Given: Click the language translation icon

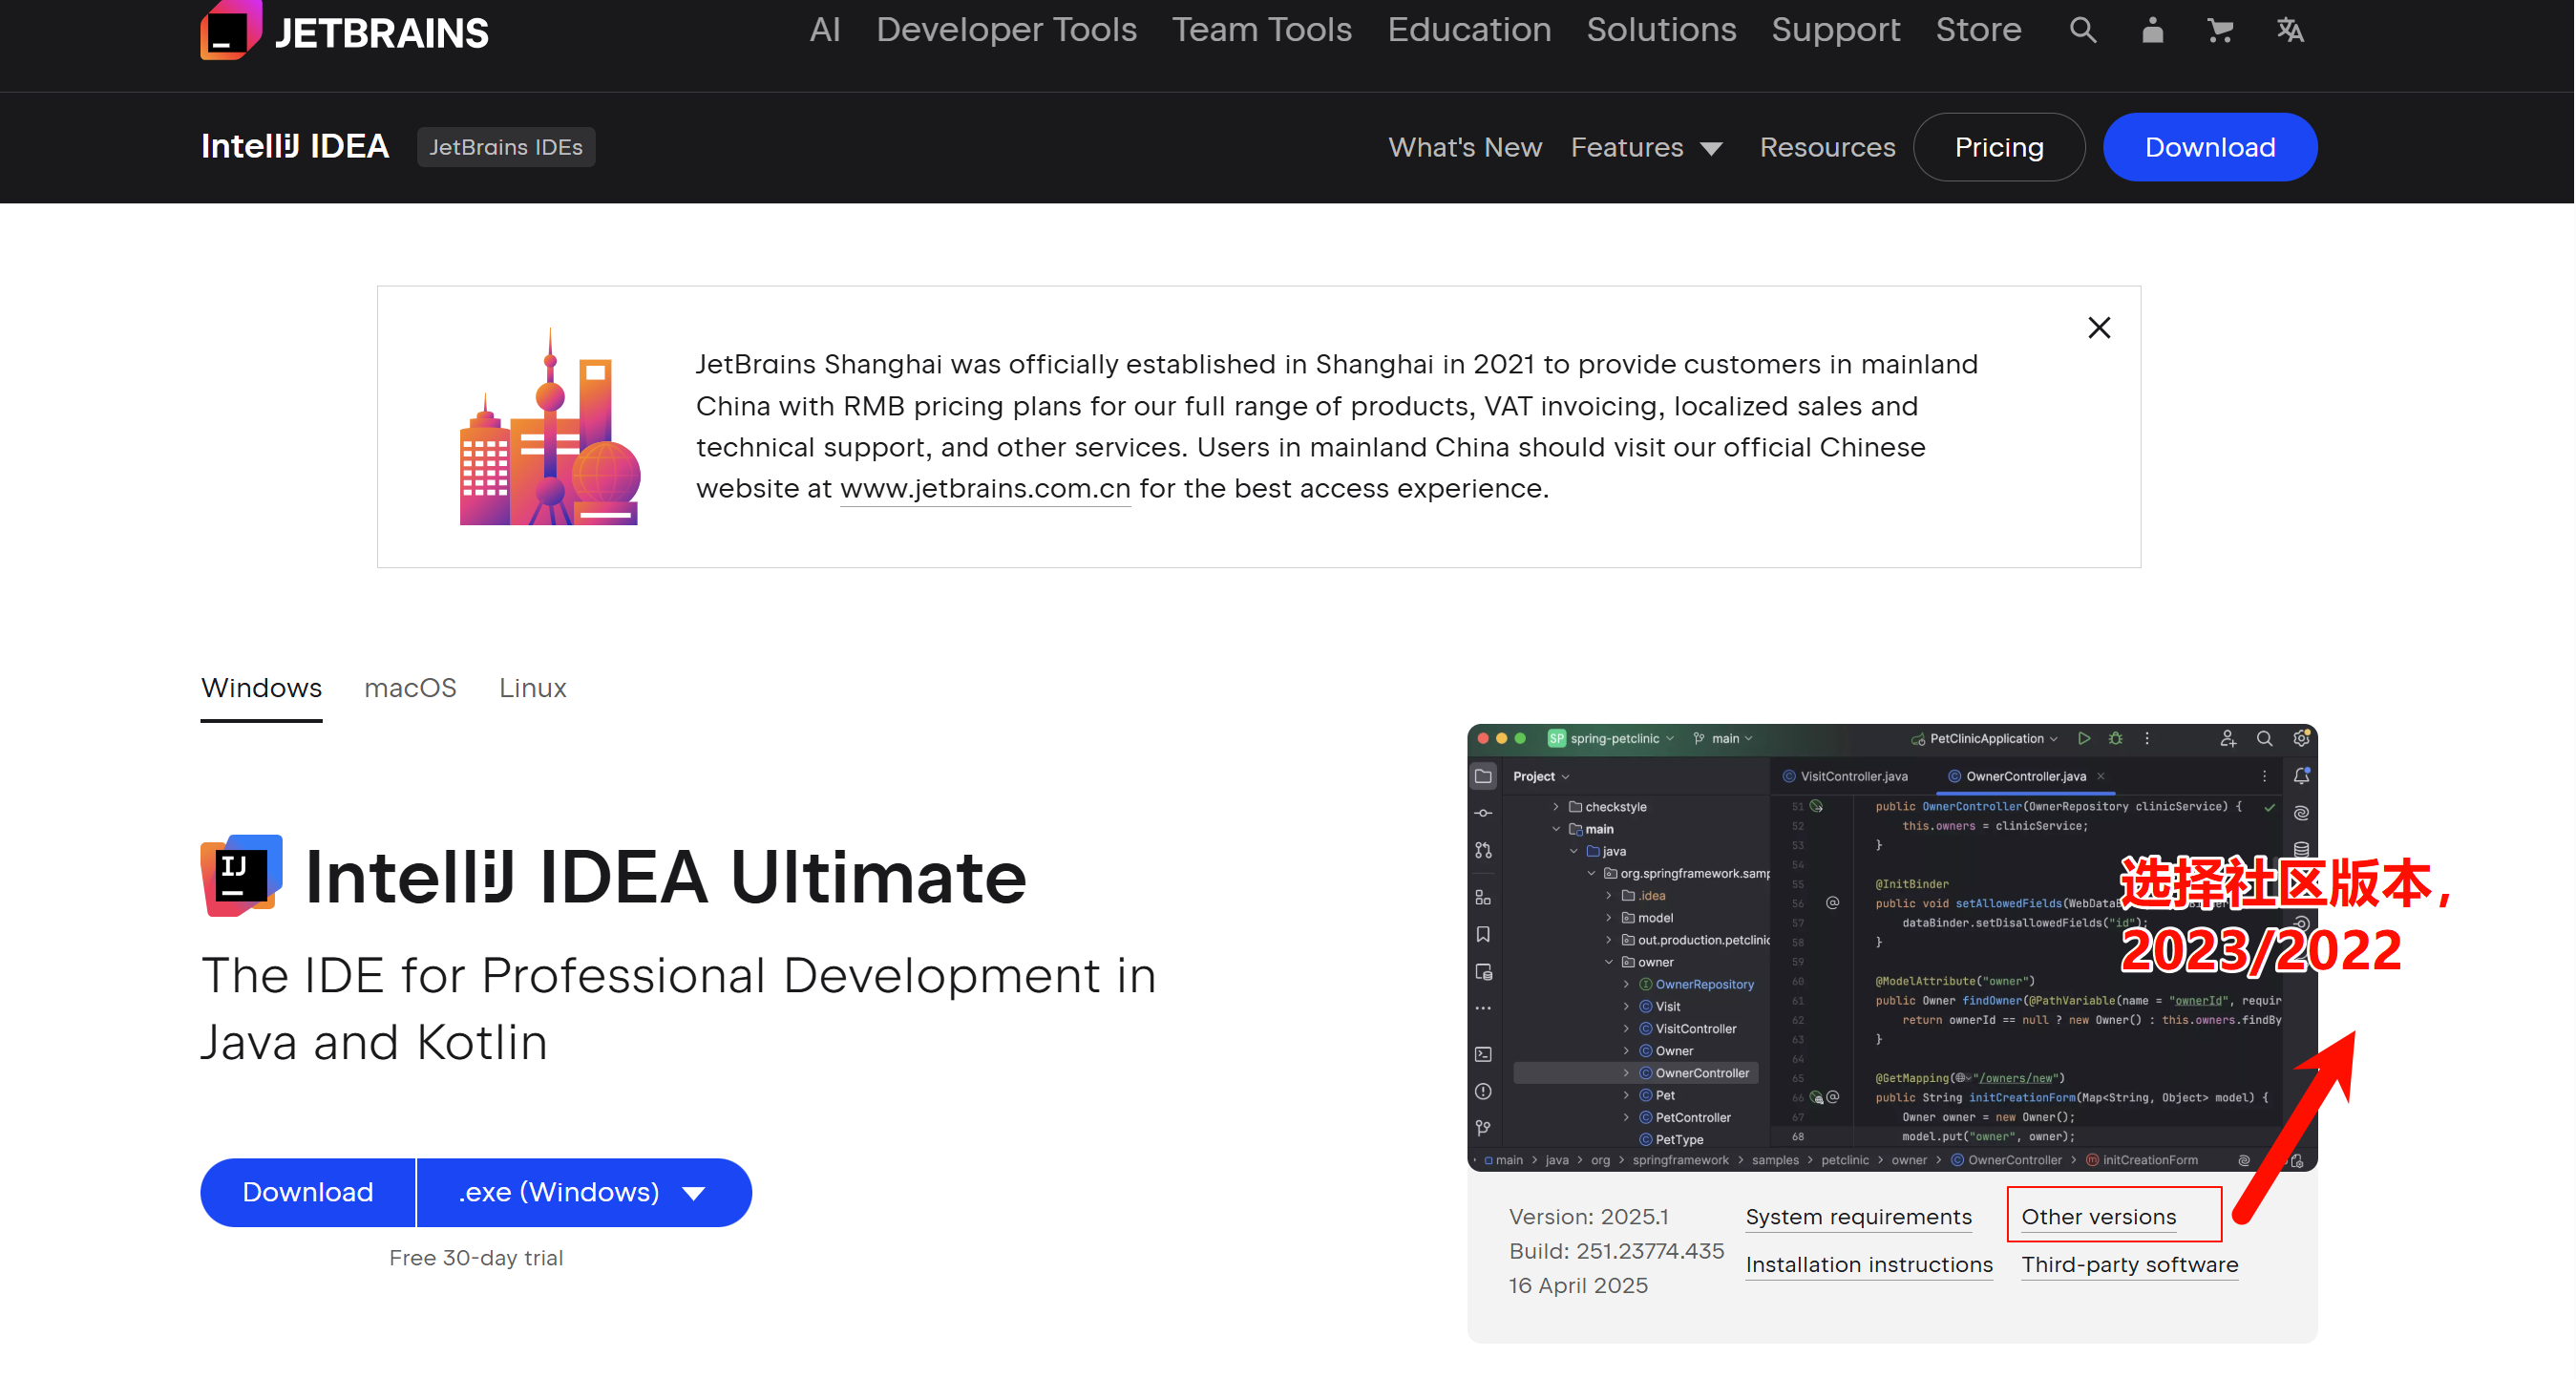Looking at the screenshot, I should (2290, 30).
